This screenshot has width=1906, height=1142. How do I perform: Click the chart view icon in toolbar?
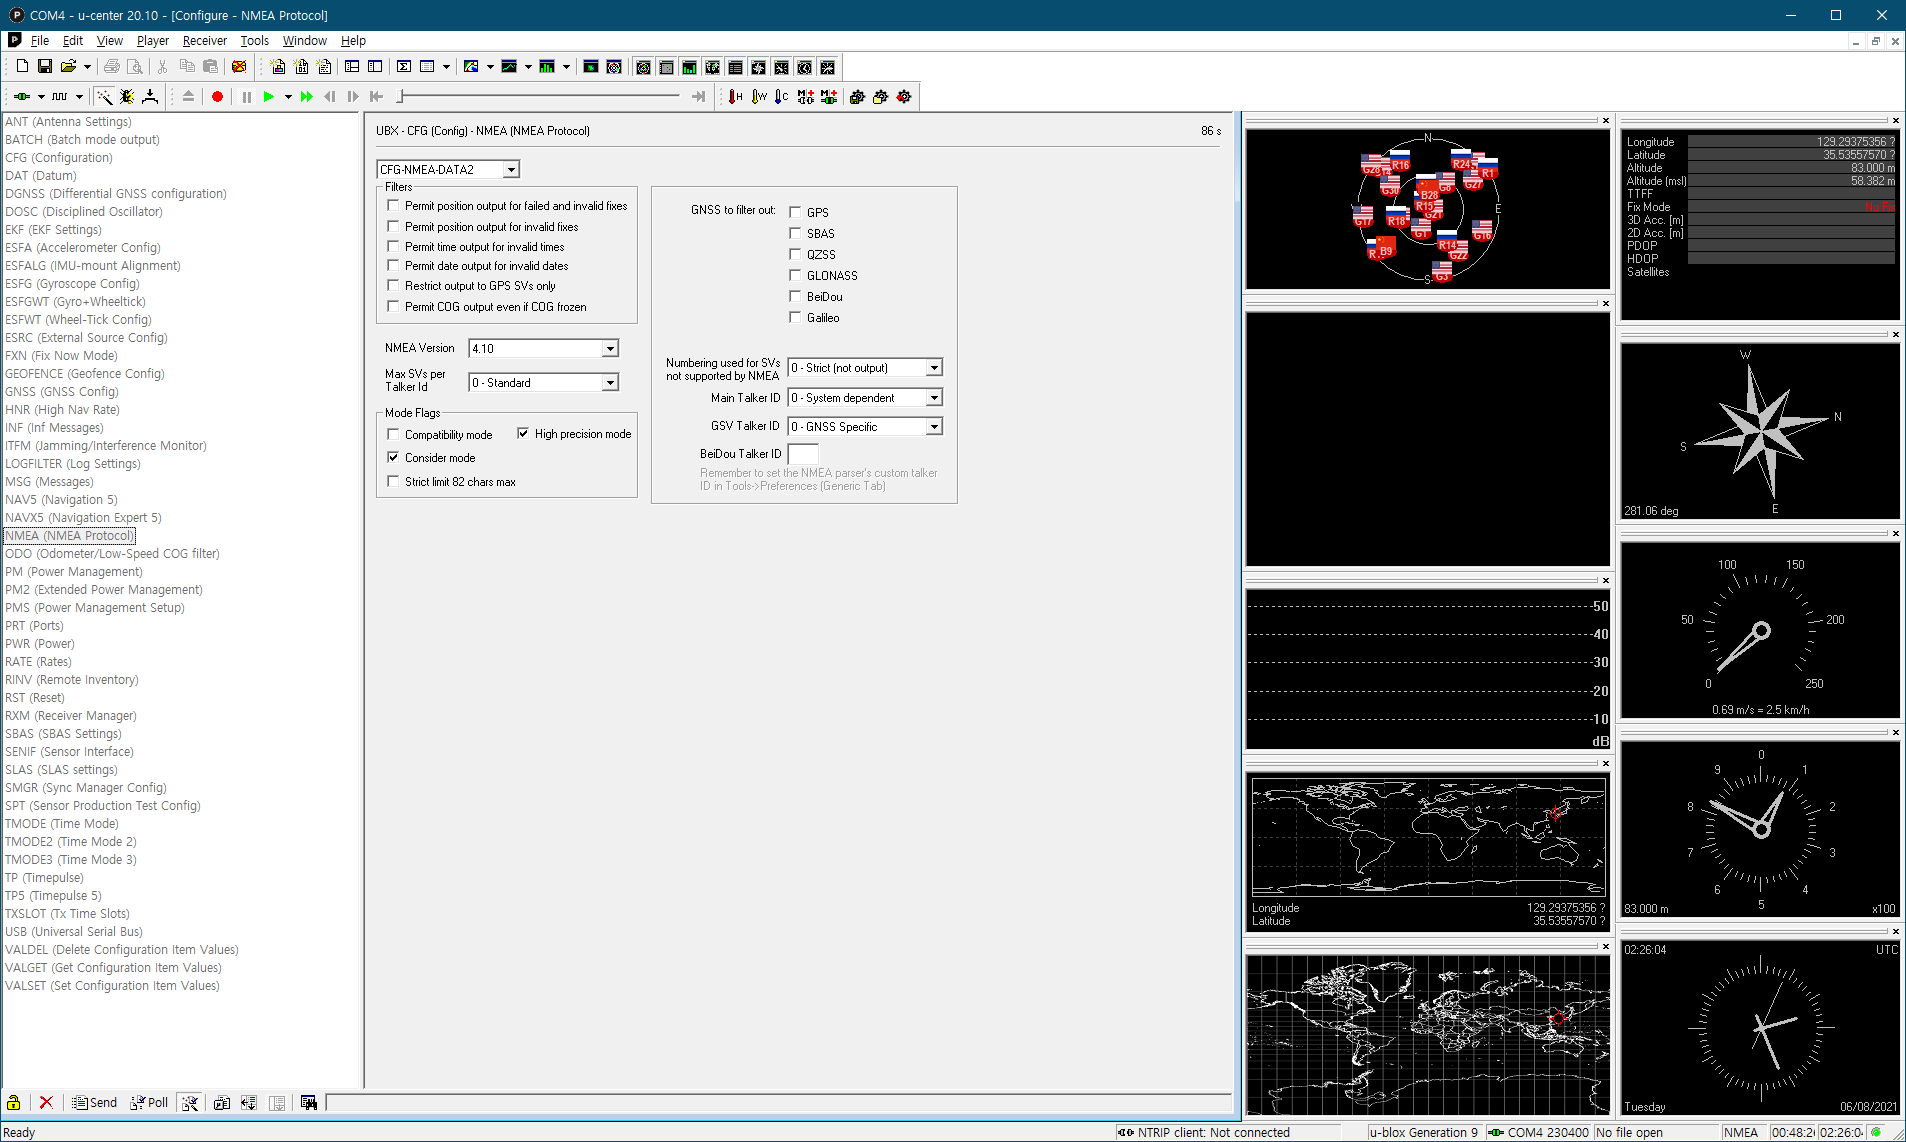[509, 66]
